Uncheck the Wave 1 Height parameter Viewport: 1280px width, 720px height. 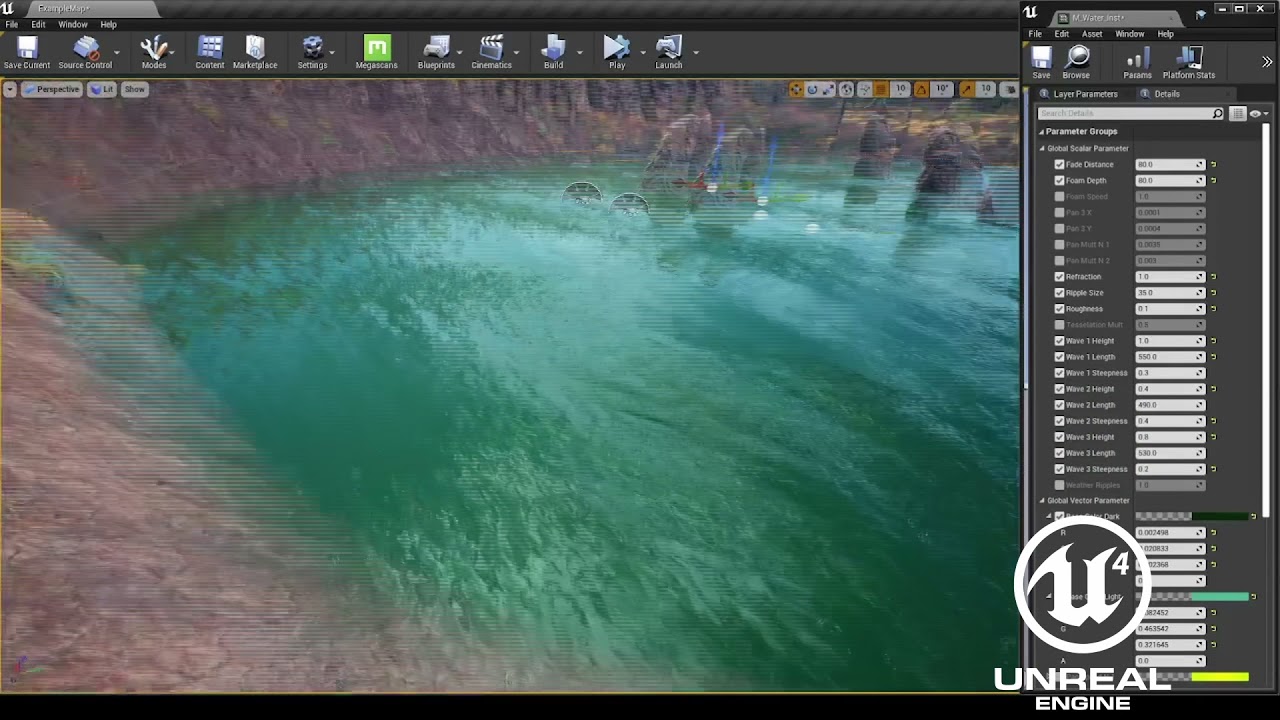tap(1059, 341)
